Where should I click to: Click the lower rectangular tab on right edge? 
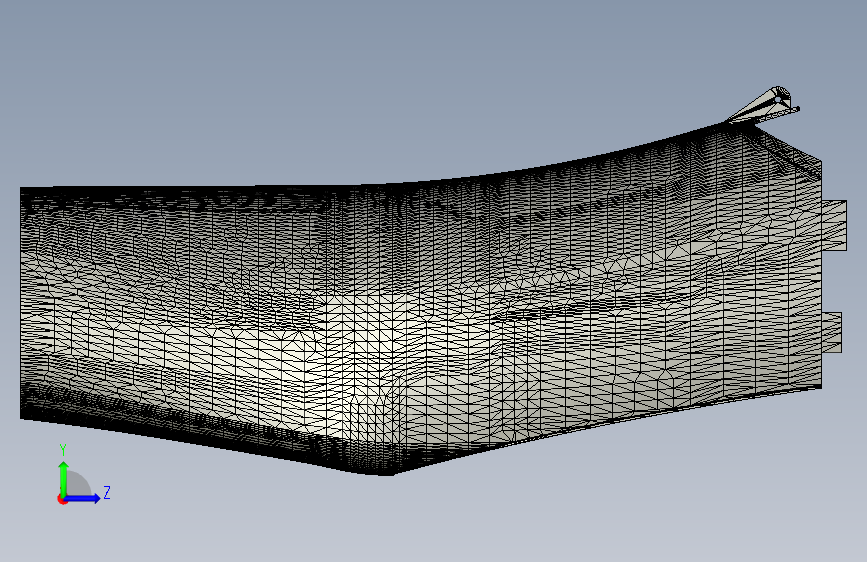point(831,332)
